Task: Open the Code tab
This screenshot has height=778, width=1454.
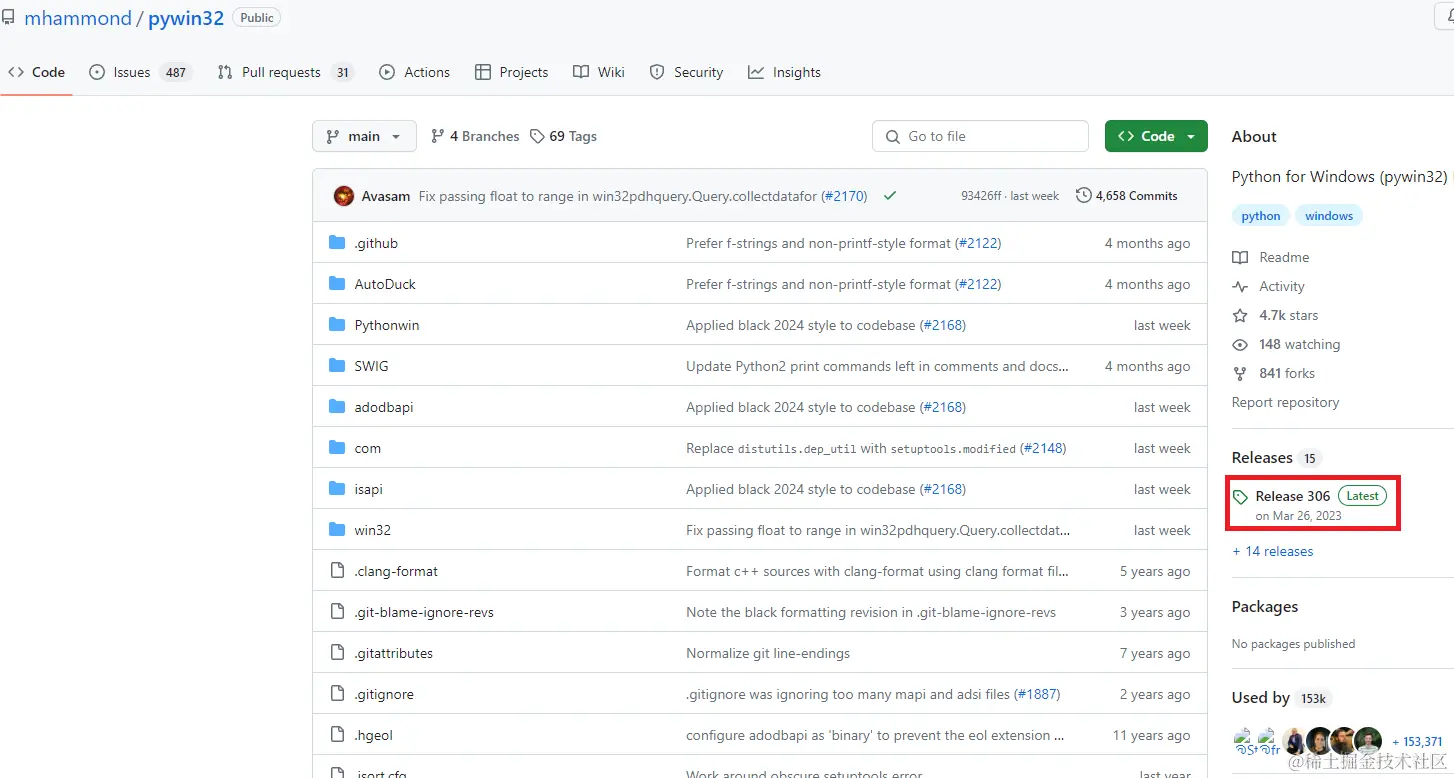Action: coord(36,72)
